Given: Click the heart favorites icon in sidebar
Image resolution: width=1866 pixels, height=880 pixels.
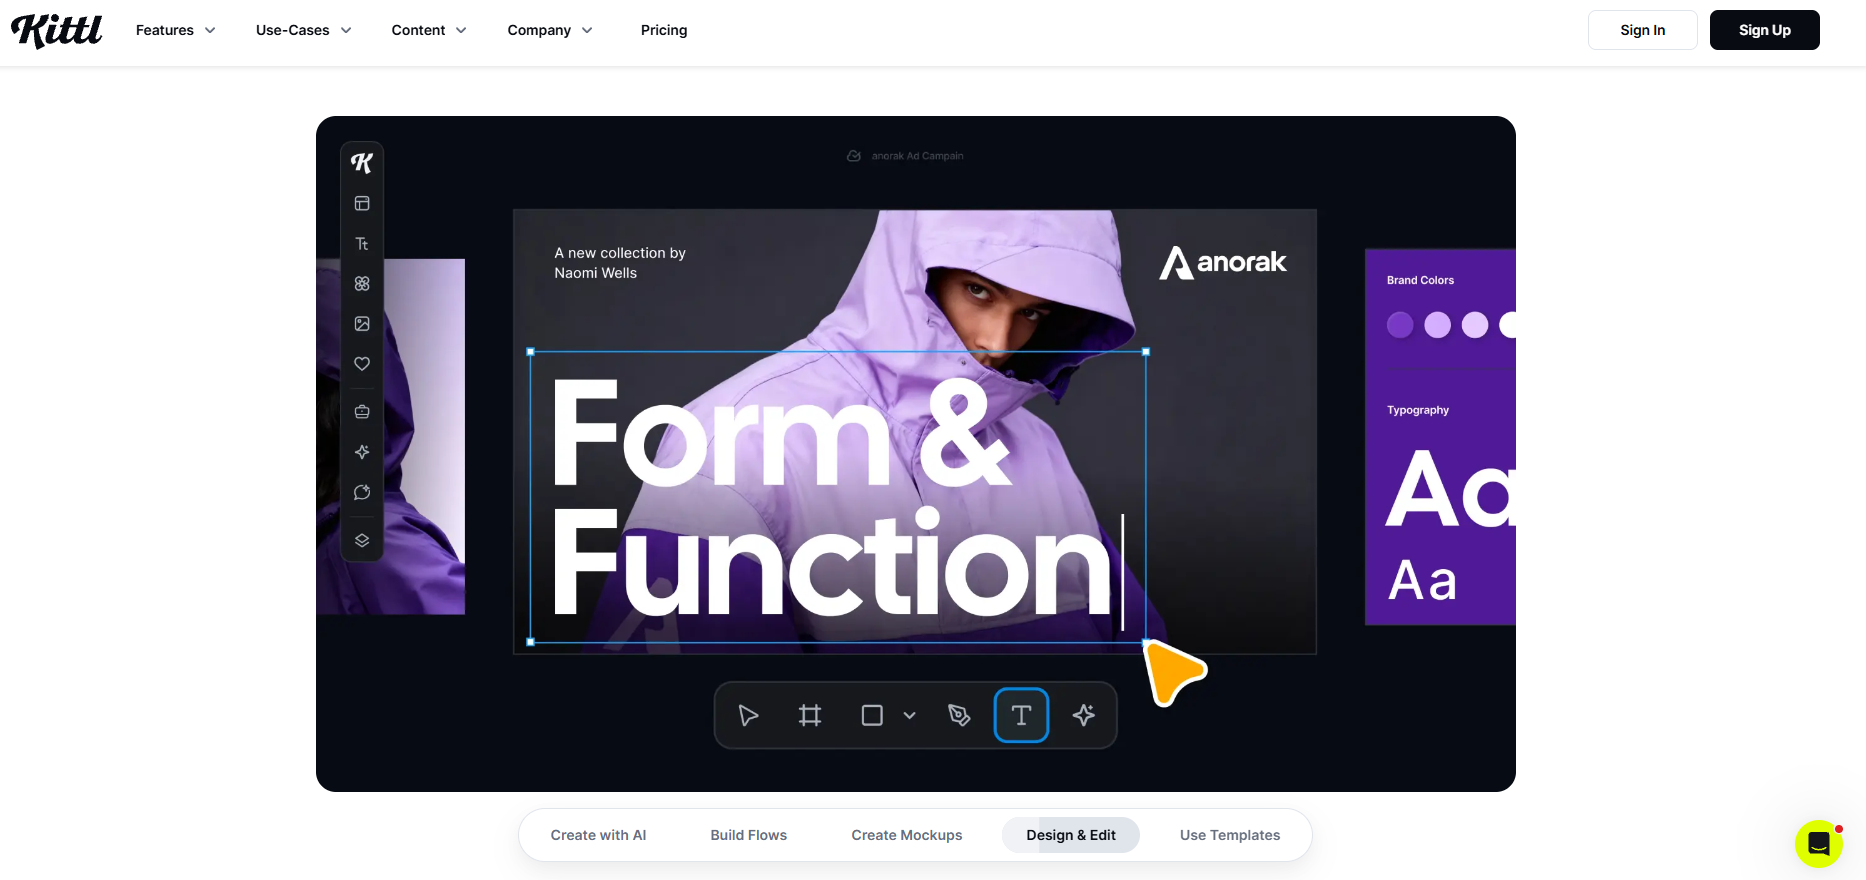Looking at the screenshot, I should [x=362, y=364].
